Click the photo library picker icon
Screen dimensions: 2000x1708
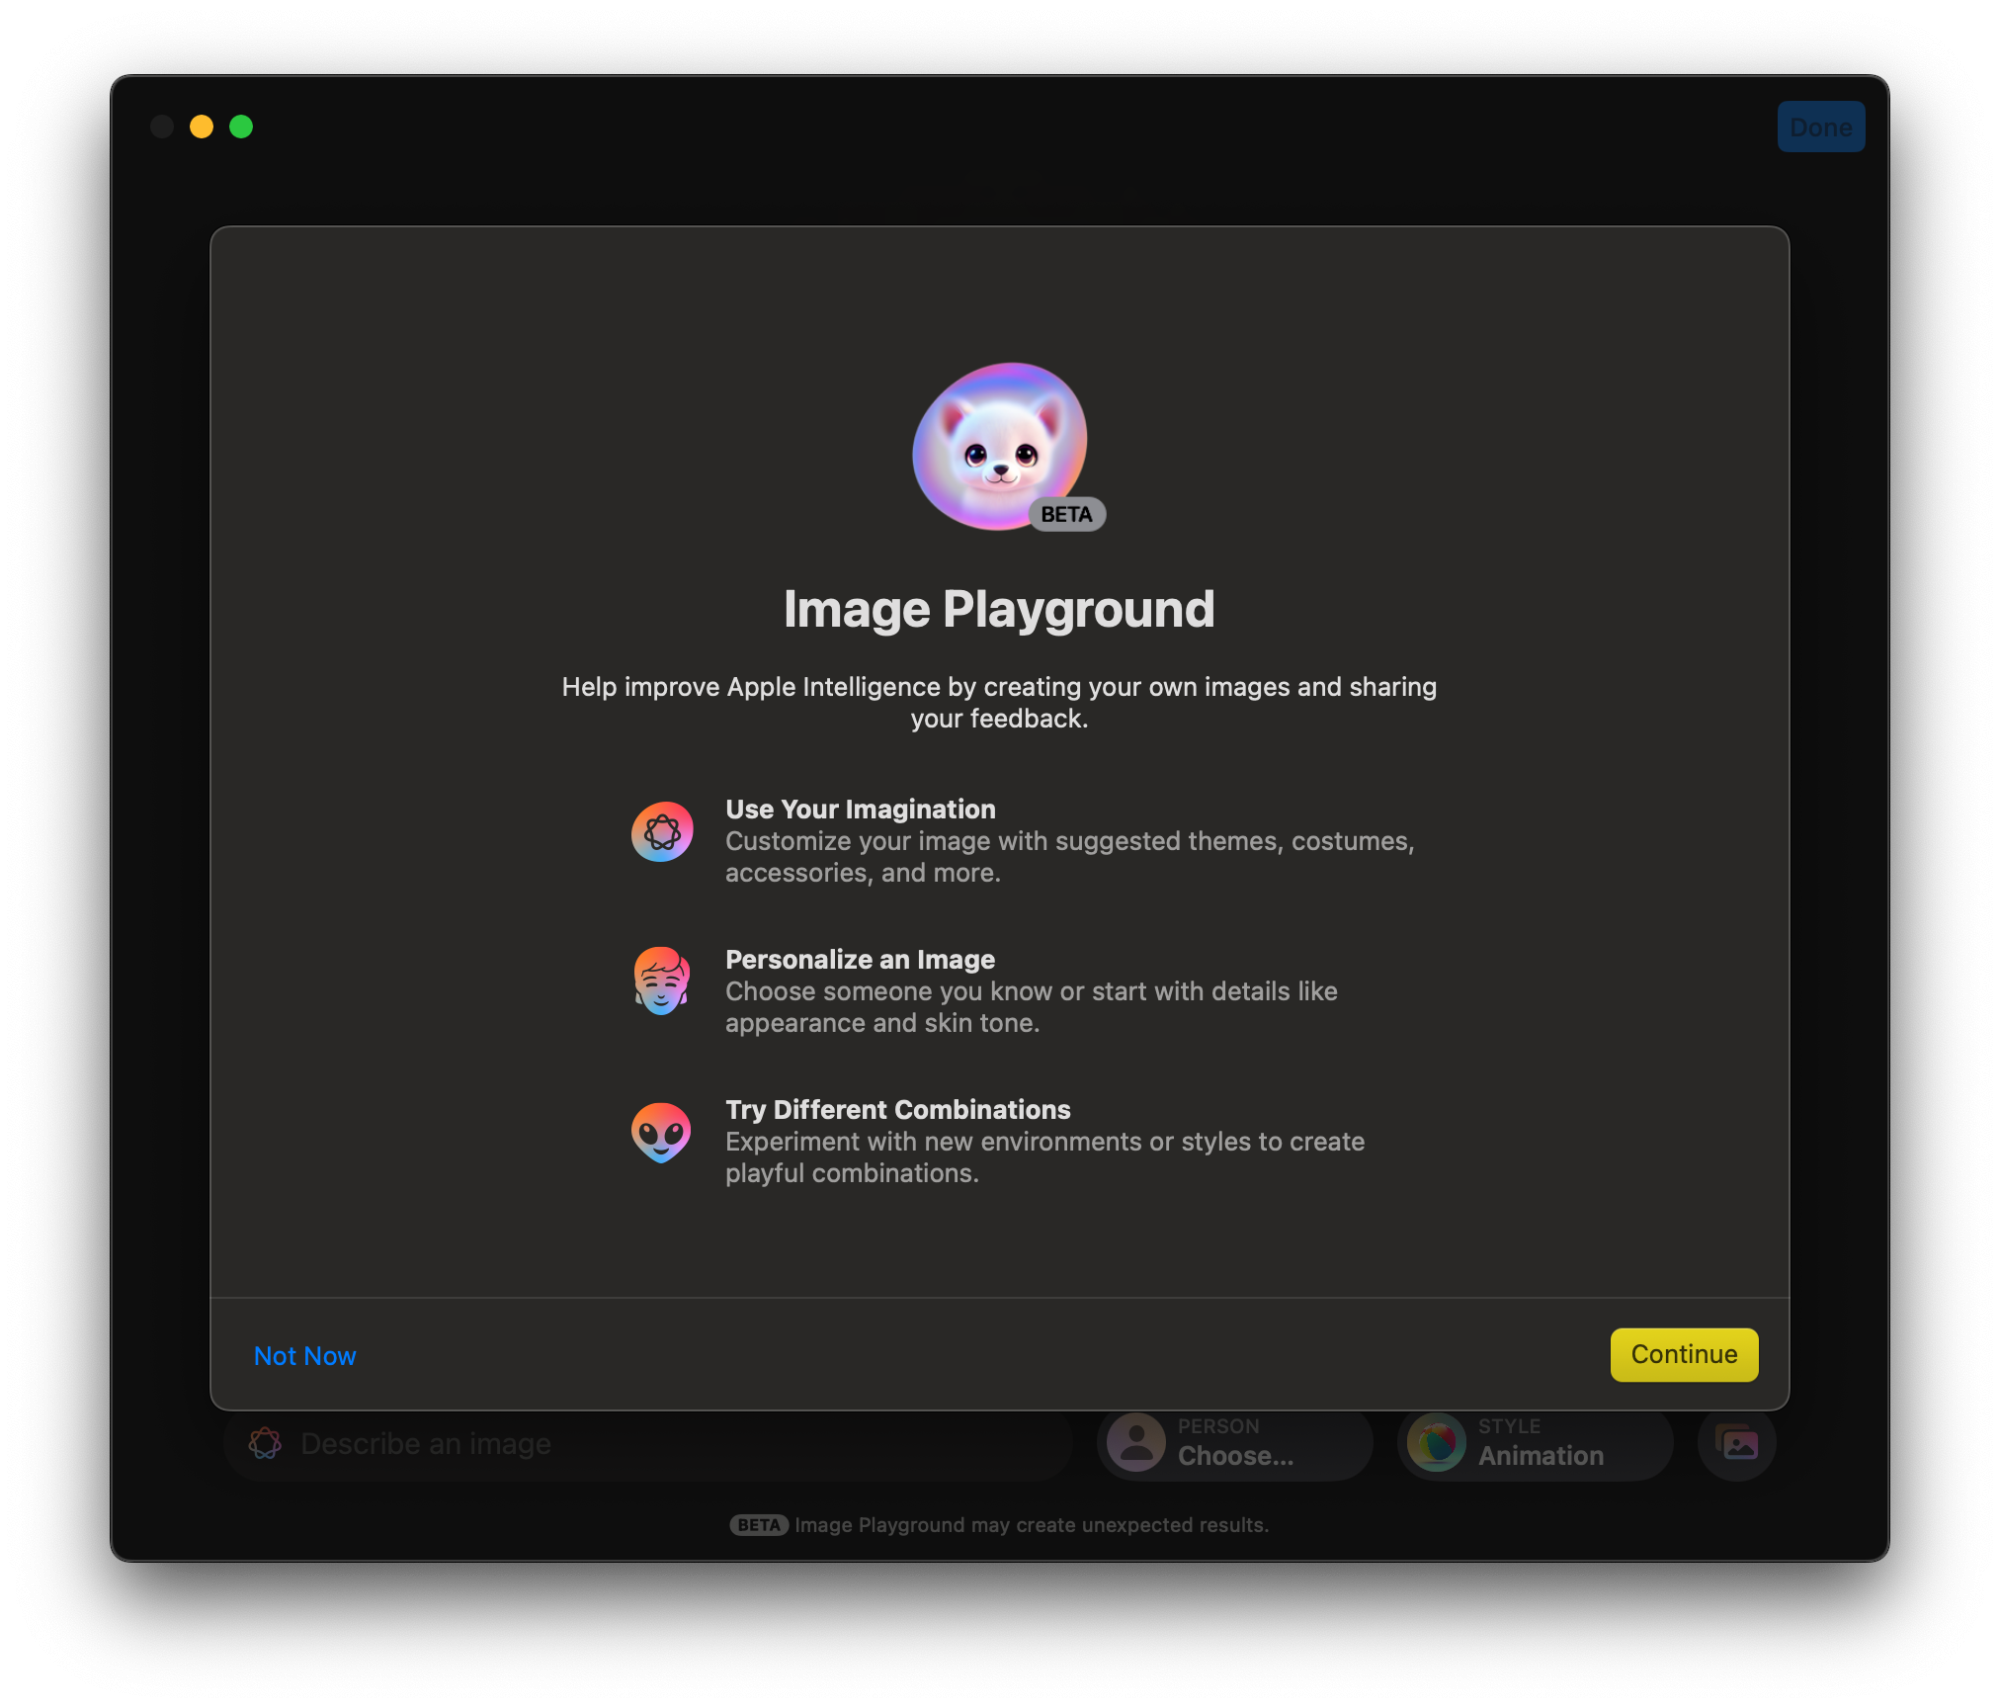pyautogui.click(x=1737, y=1443)
